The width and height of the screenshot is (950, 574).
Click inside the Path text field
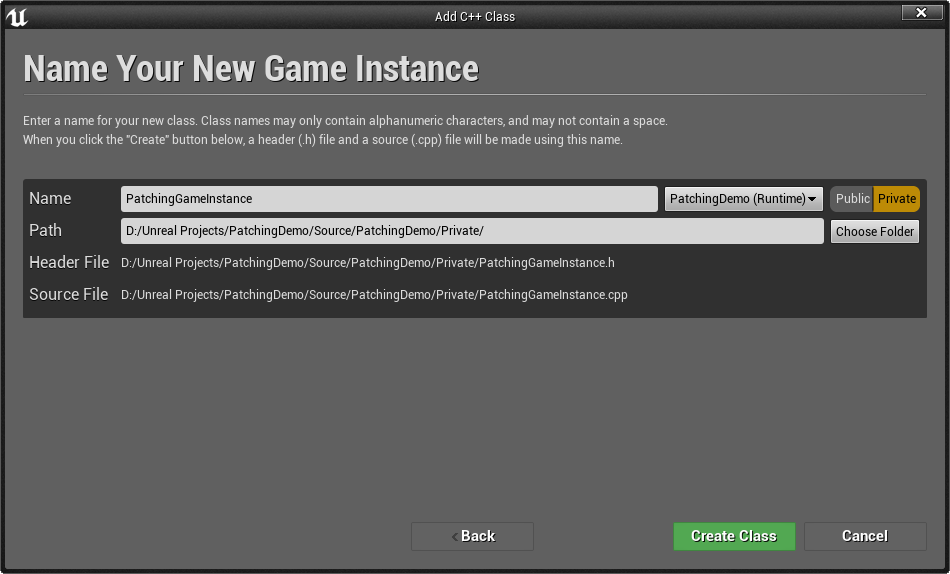[x=472, y=231]
